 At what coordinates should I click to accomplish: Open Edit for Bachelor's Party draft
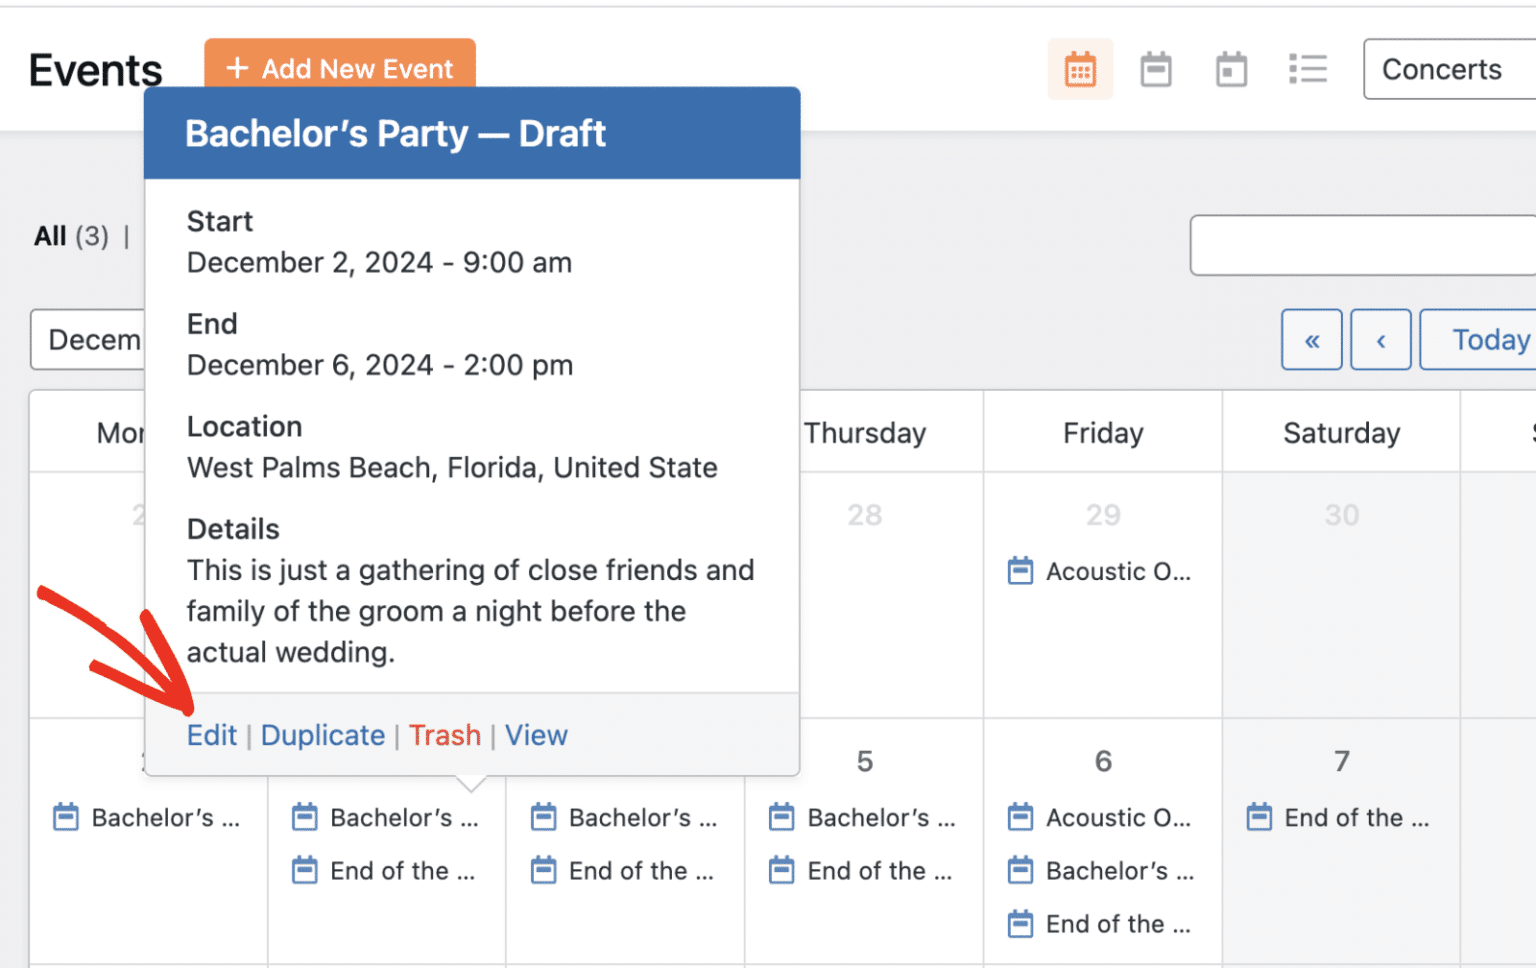(211, 735)
